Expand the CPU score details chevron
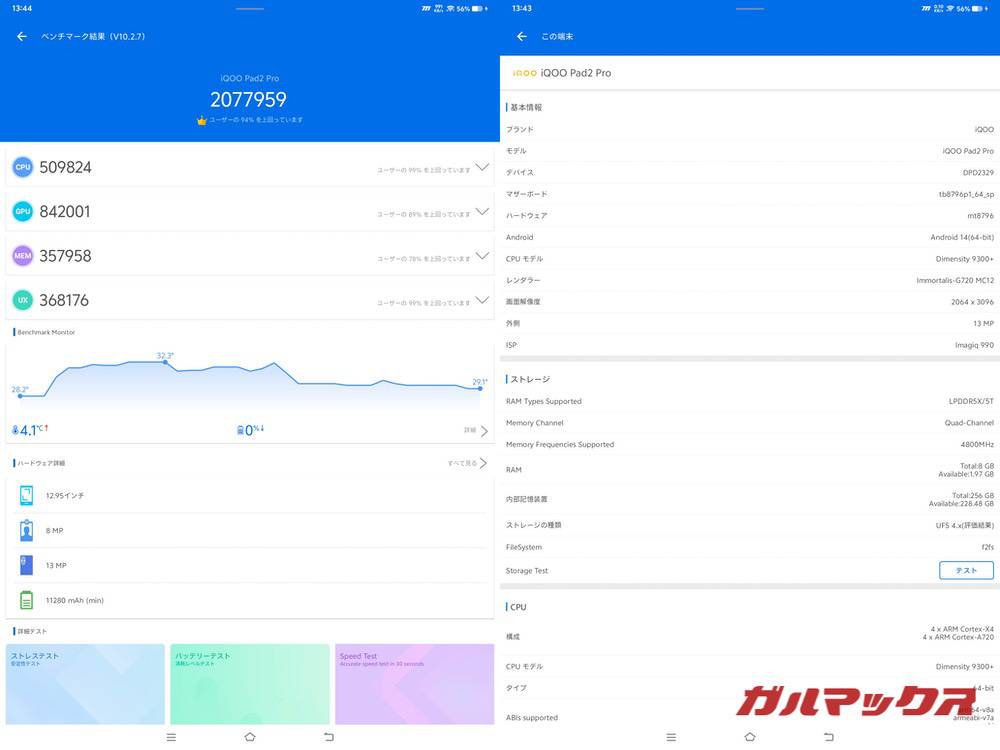 coord(483,167)
